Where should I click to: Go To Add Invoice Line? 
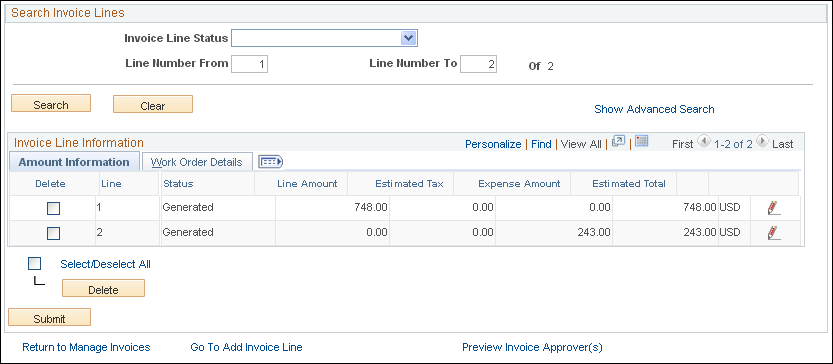tap(246, 347)
